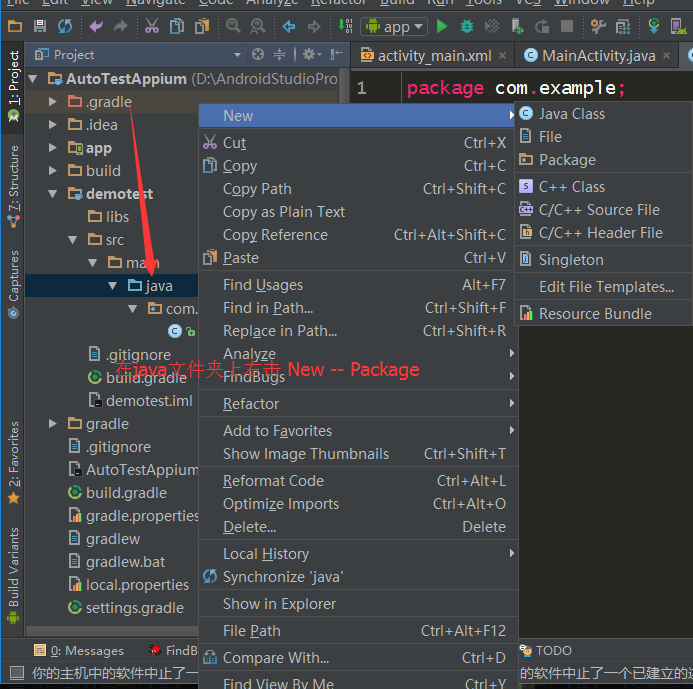Select Java Class in New submenu
This screenshot has height=689, width=693.
coord(571,114)
